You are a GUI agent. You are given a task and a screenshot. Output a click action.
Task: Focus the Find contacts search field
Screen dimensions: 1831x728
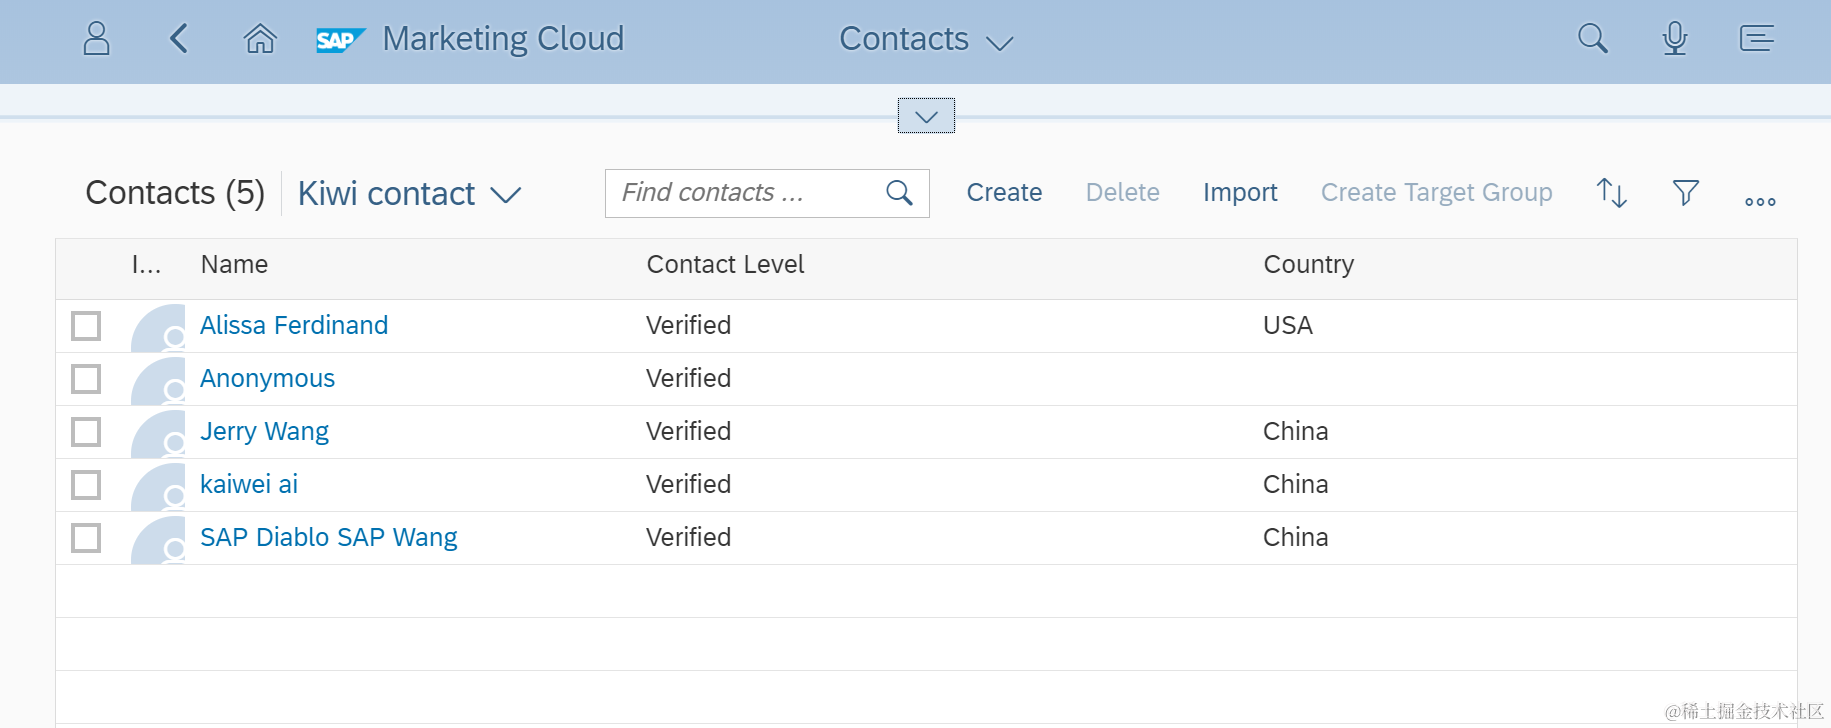coord(745,193)
